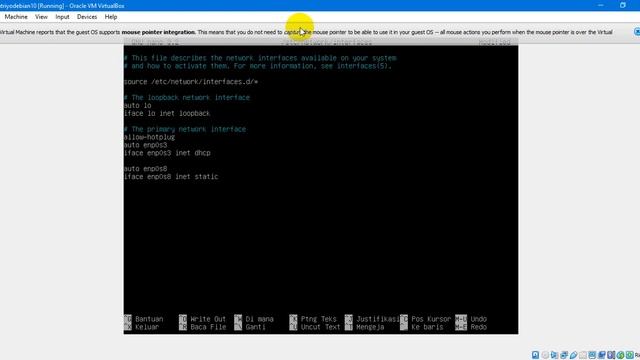Restore down the VirtualBox window
The image size is (640, 360).
(x=622, y=5)
